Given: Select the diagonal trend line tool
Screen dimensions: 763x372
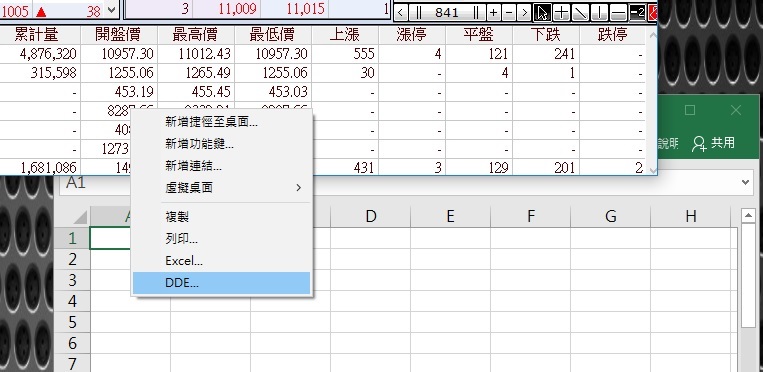Looking at the screenshot, I should pyautogui.click(x=581, y=12).
